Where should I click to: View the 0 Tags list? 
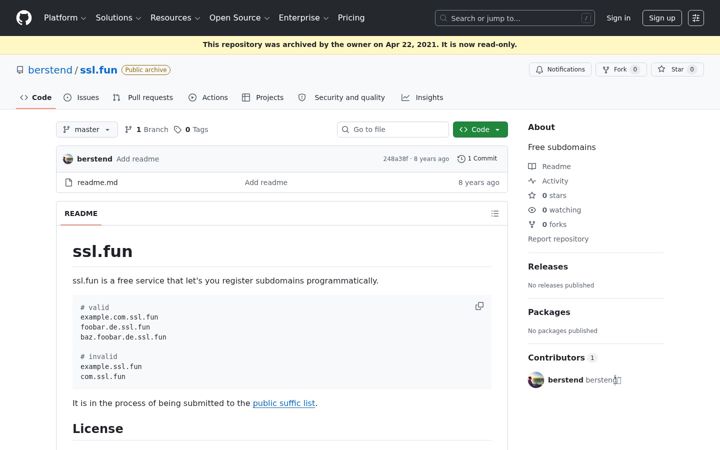click(x=191, y=129)
